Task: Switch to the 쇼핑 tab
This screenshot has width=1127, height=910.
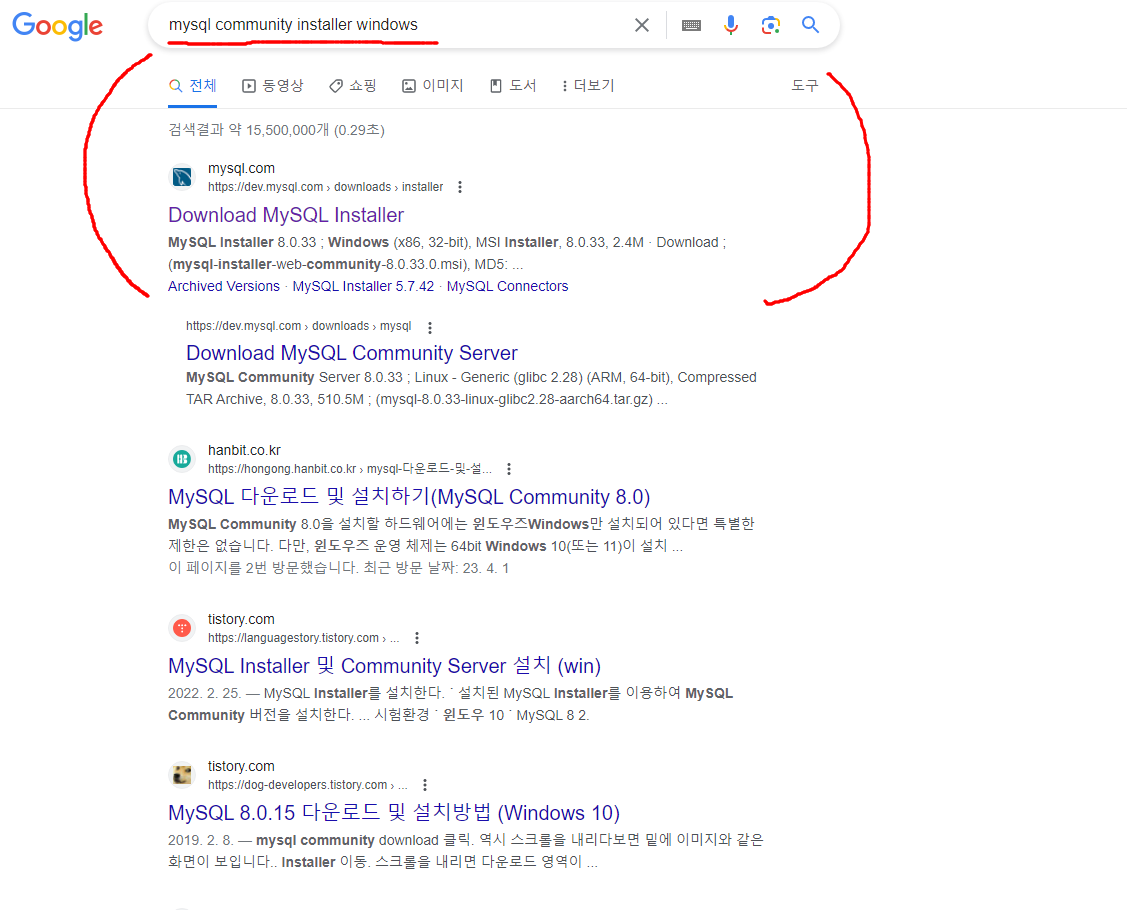Action: pos(352,86)
